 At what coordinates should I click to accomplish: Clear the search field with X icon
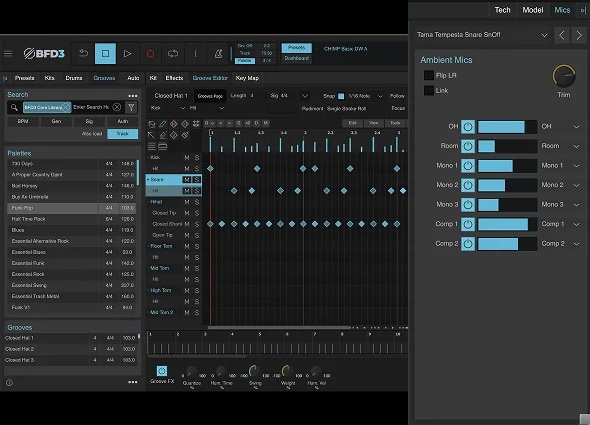coord(117,107)
